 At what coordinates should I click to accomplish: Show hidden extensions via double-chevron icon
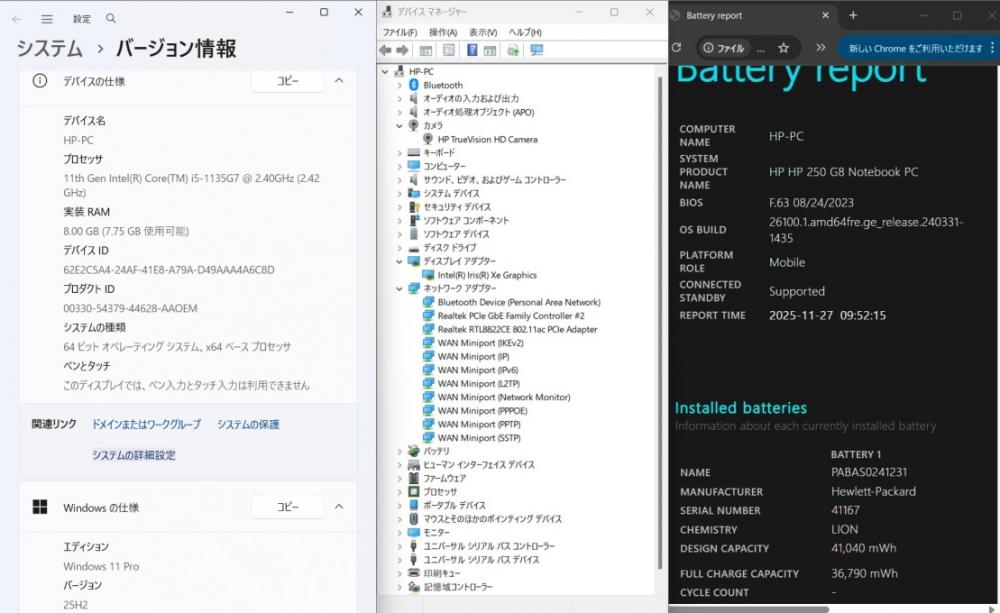coord(821,48)
